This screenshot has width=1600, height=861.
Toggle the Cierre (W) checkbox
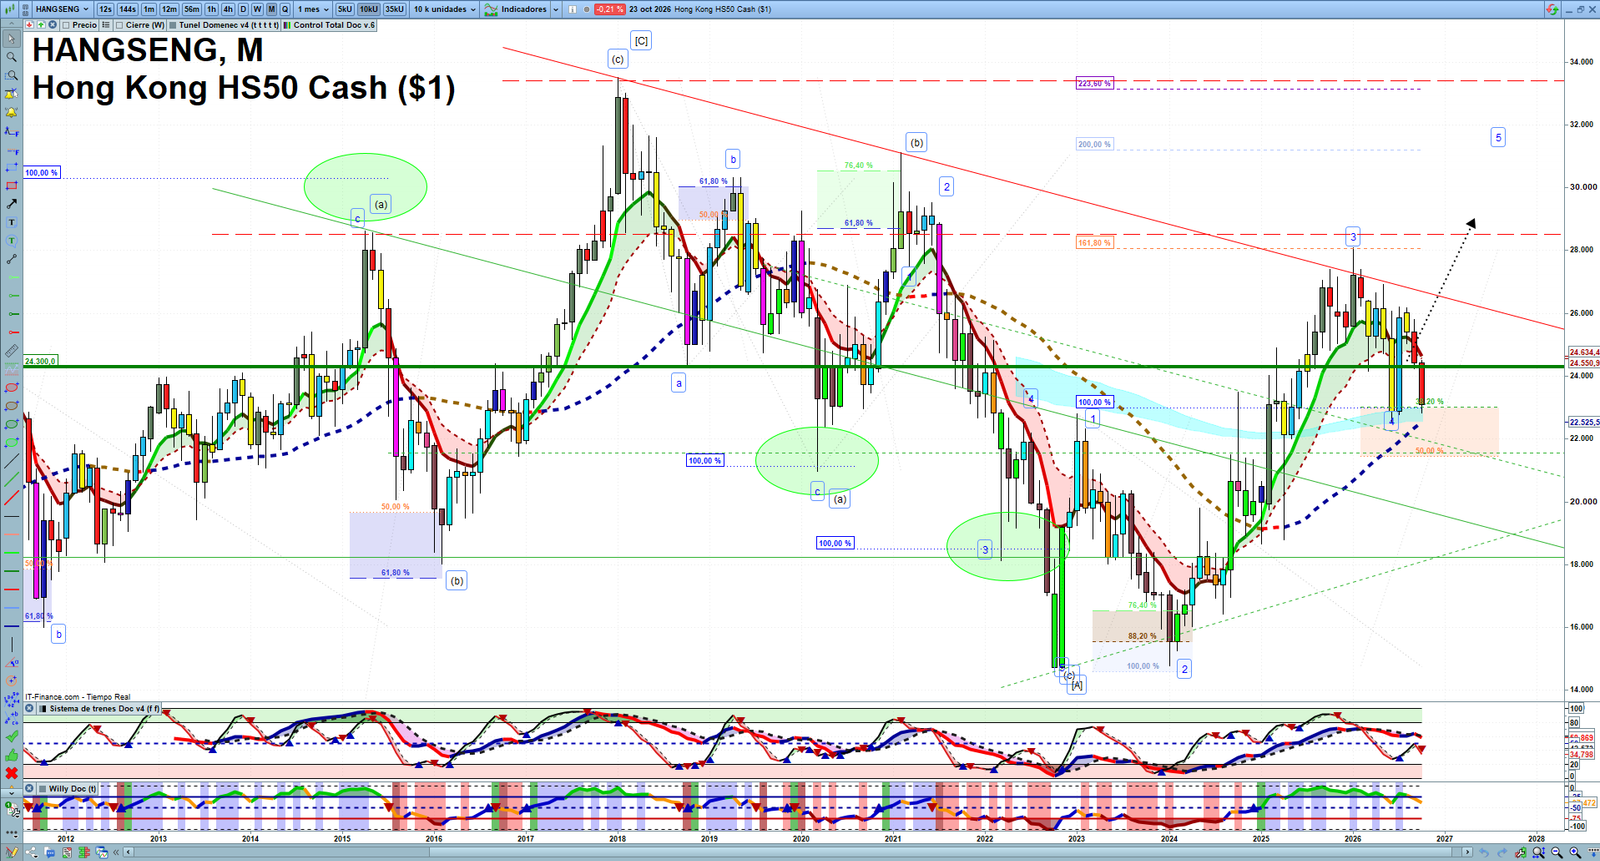(119, 25)
